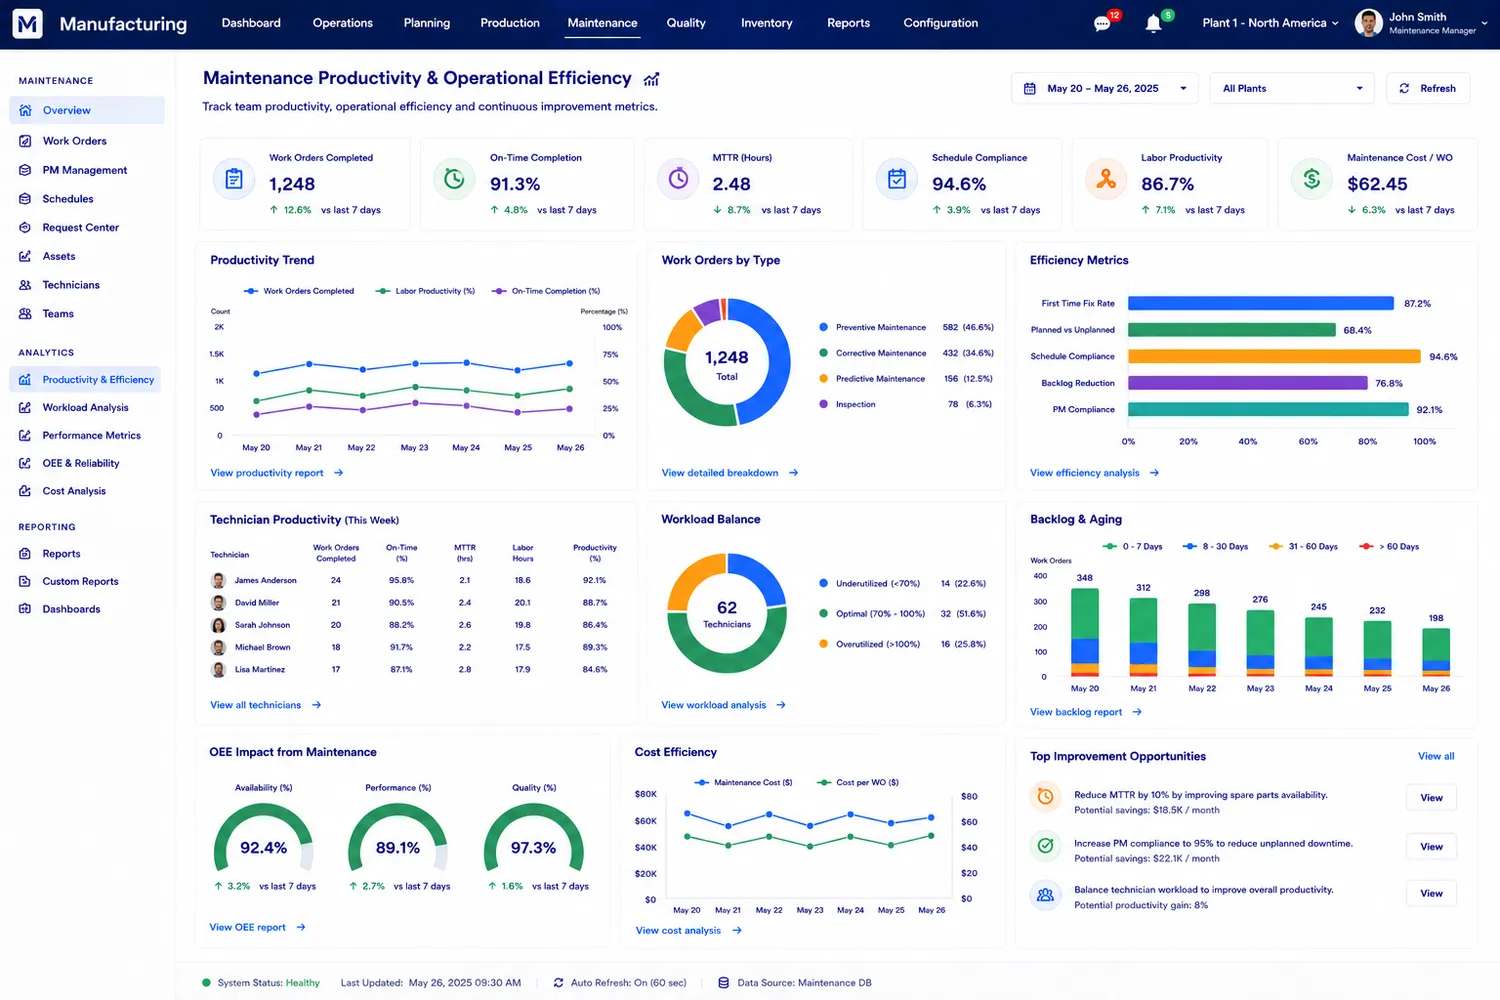Open the All Plants dropdown

pos(1292,88)
